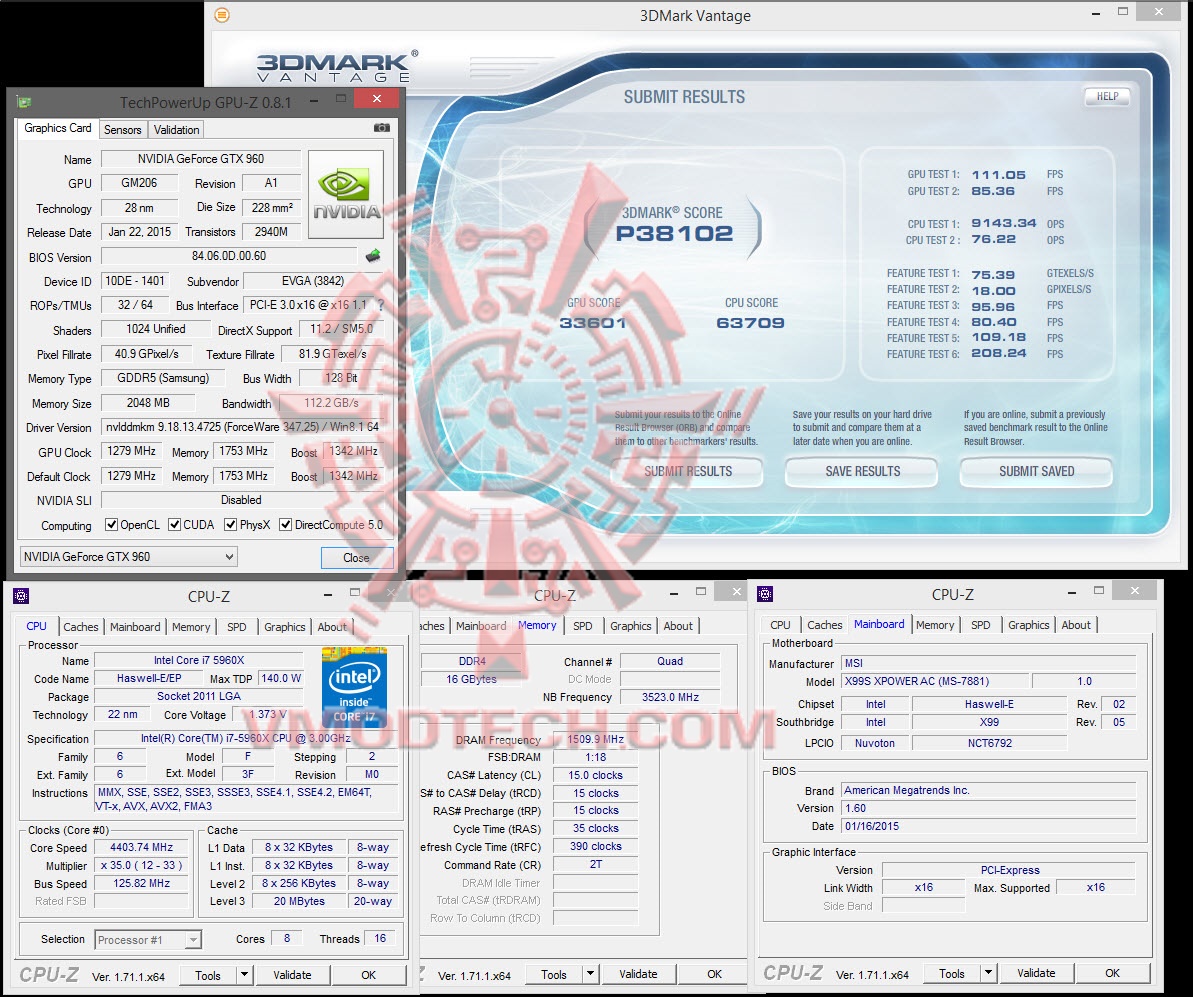Click the GPU Name field in GPU-Z

(201, 159)
